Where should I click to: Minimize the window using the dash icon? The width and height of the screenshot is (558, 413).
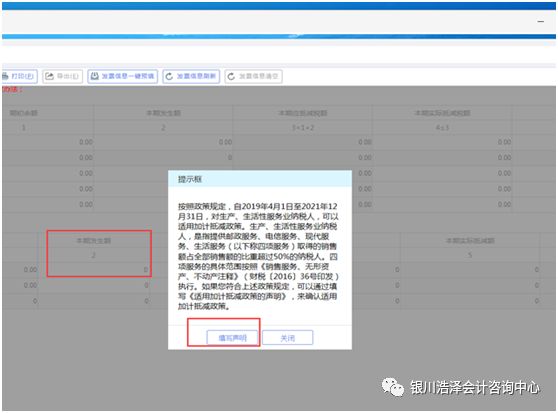click(541, 22)
